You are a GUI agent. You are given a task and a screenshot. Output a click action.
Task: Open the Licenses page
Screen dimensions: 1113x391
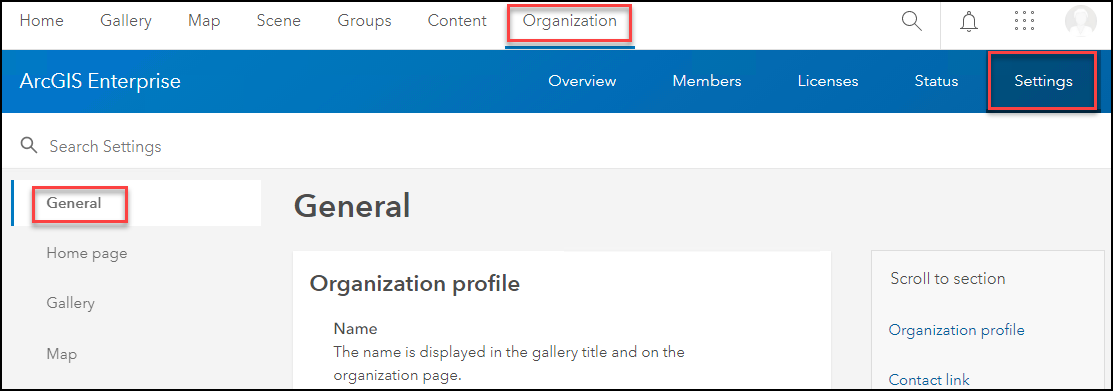pyautogui.click(x=828, y=81)
